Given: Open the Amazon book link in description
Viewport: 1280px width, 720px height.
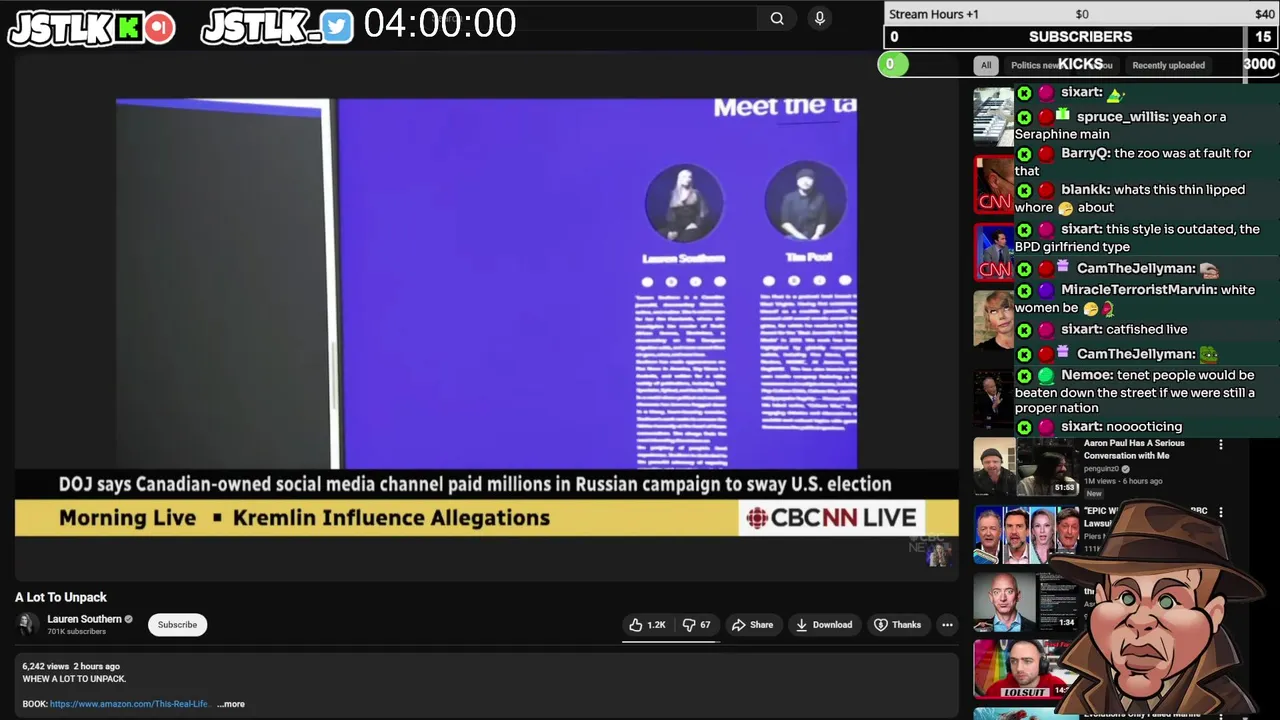Looking at the screenshot, I should pos(129,704).
